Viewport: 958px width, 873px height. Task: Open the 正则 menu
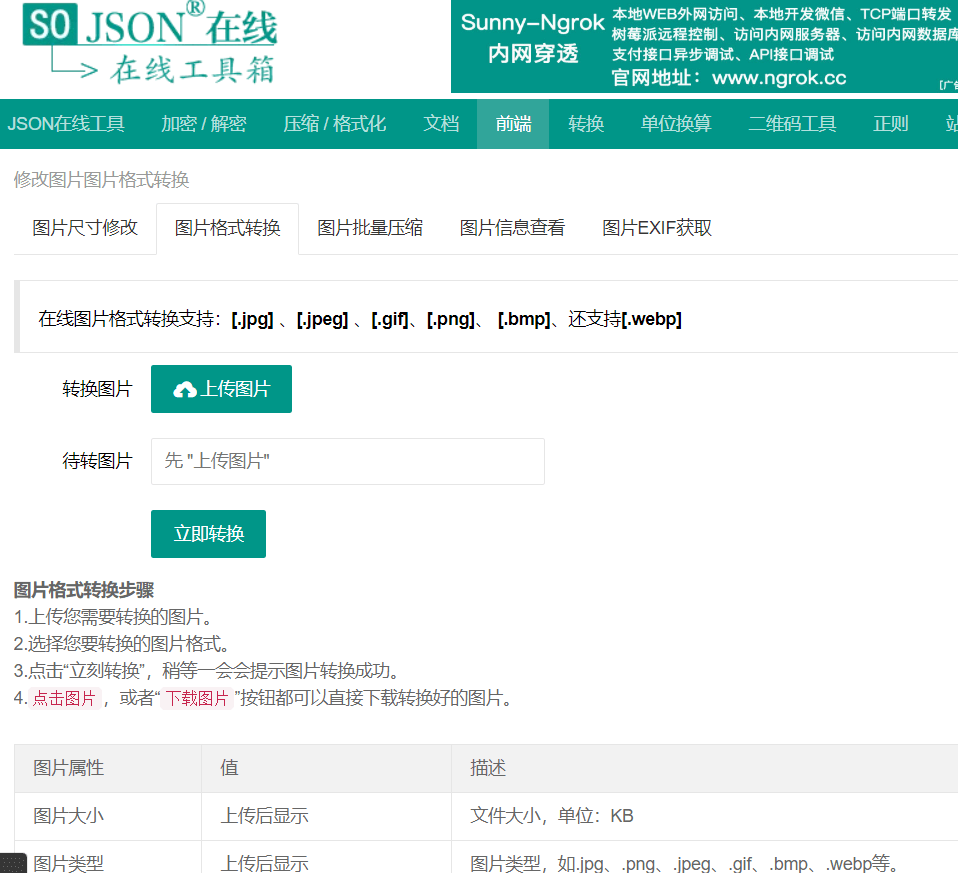point(891,124)
